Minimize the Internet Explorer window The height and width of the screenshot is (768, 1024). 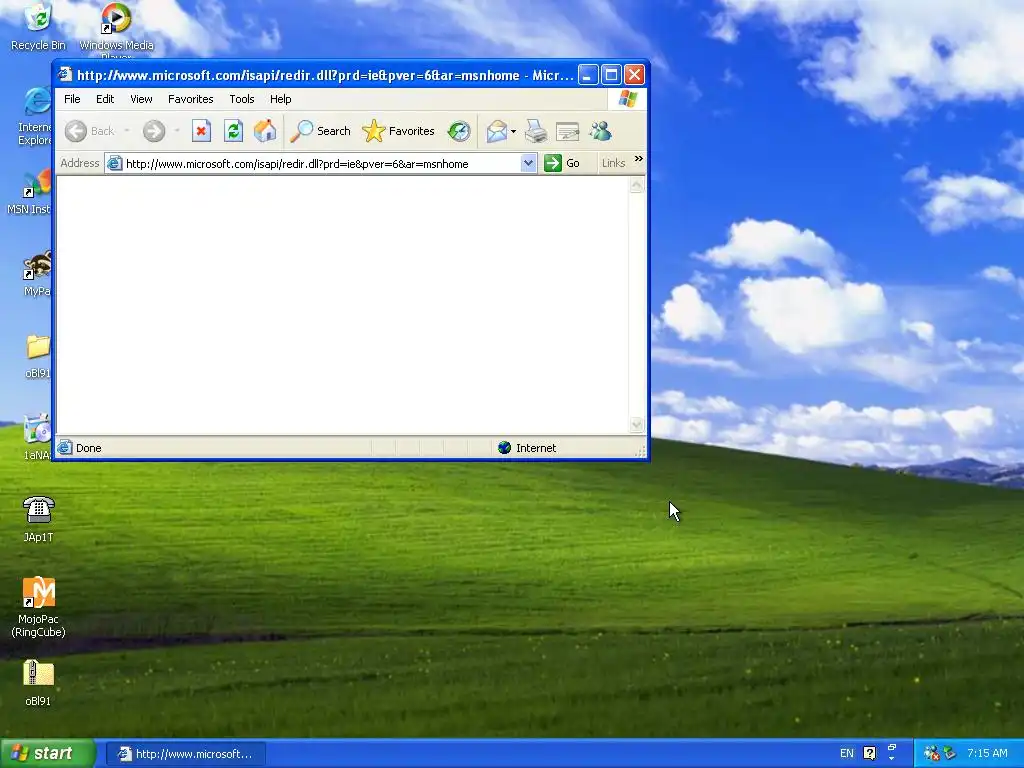tap(588, 74)
